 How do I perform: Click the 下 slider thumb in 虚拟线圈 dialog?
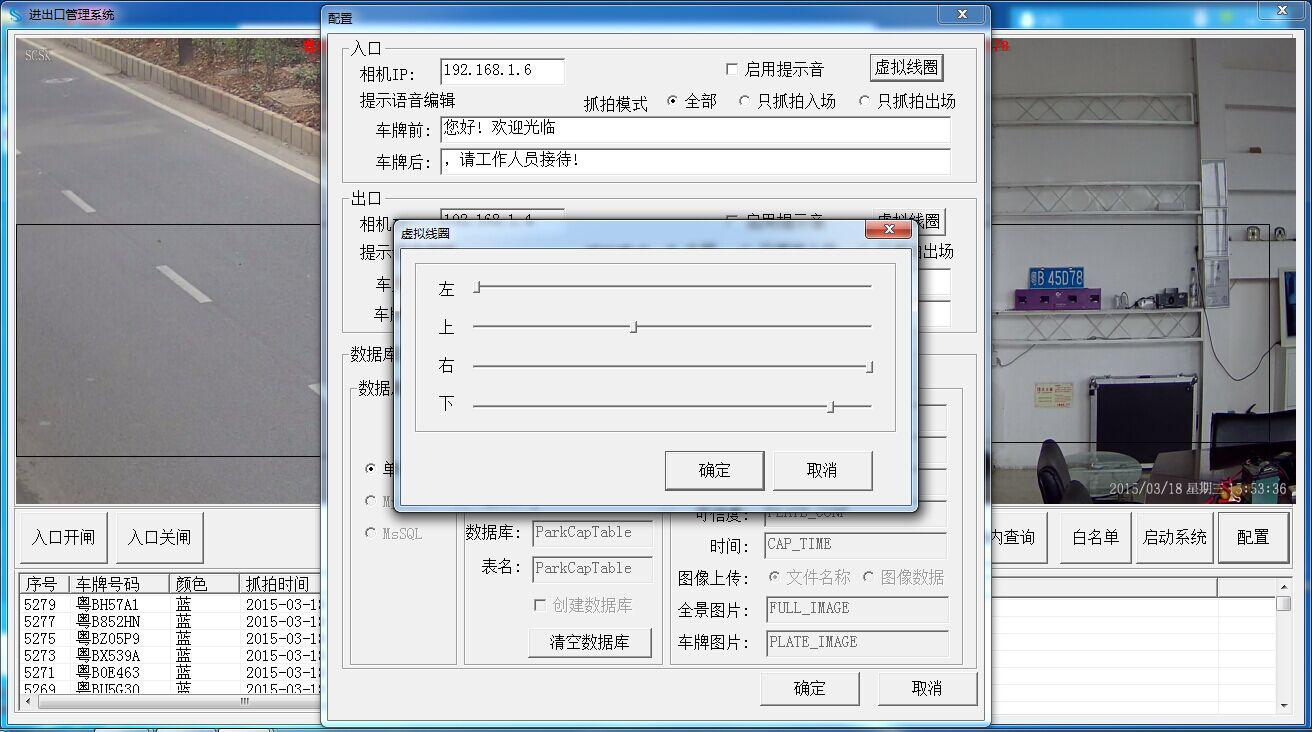click(831, 406)
